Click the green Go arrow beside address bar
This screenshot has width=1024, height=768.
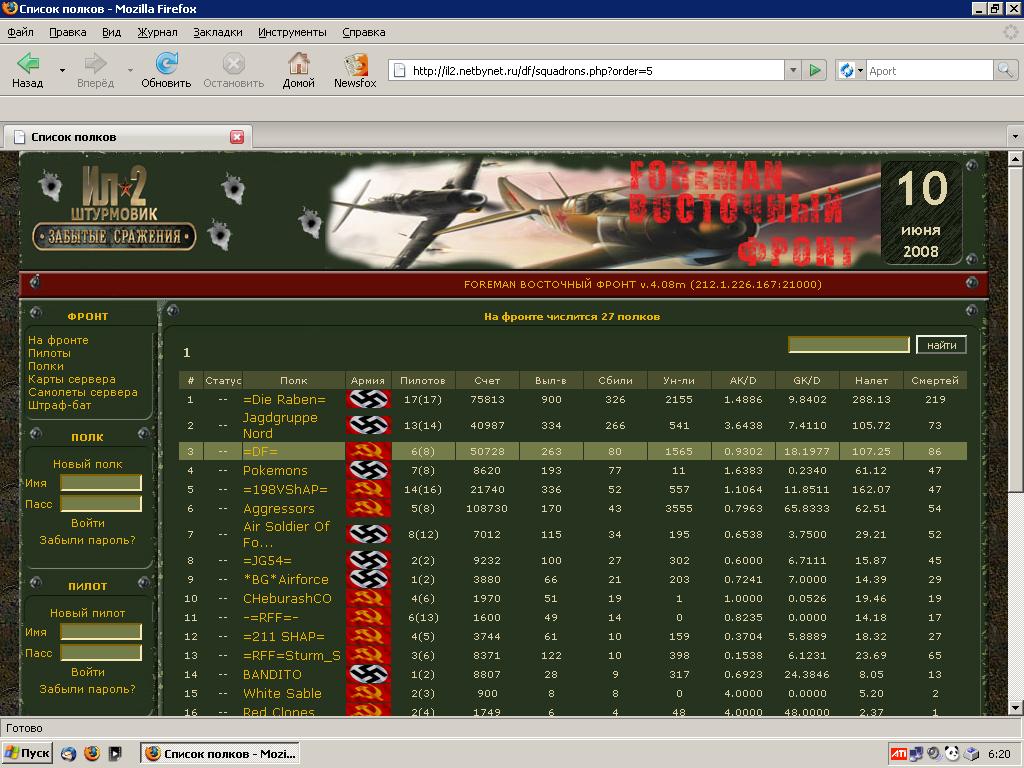(x=814, y=70)
